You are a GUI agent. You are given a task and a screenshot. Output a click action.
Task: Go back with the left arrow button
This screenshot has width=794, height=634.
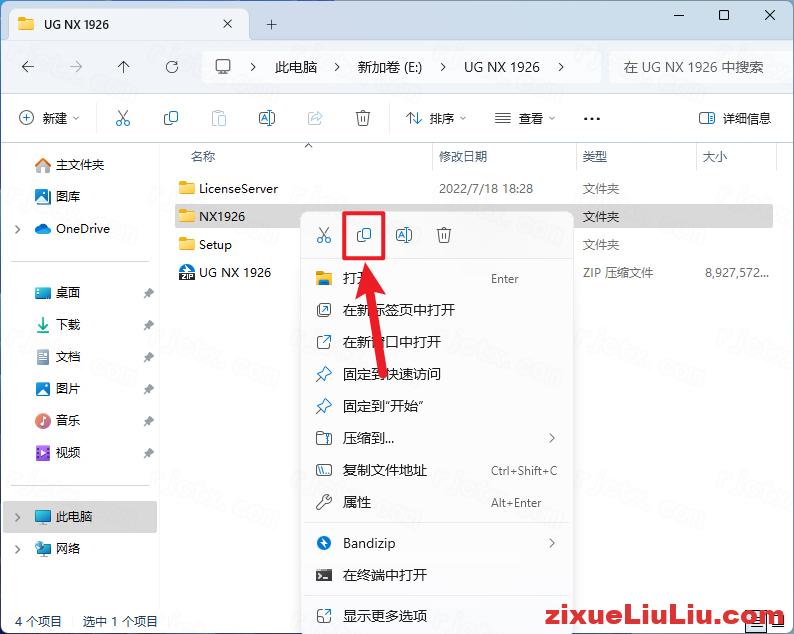coord(28,67)
